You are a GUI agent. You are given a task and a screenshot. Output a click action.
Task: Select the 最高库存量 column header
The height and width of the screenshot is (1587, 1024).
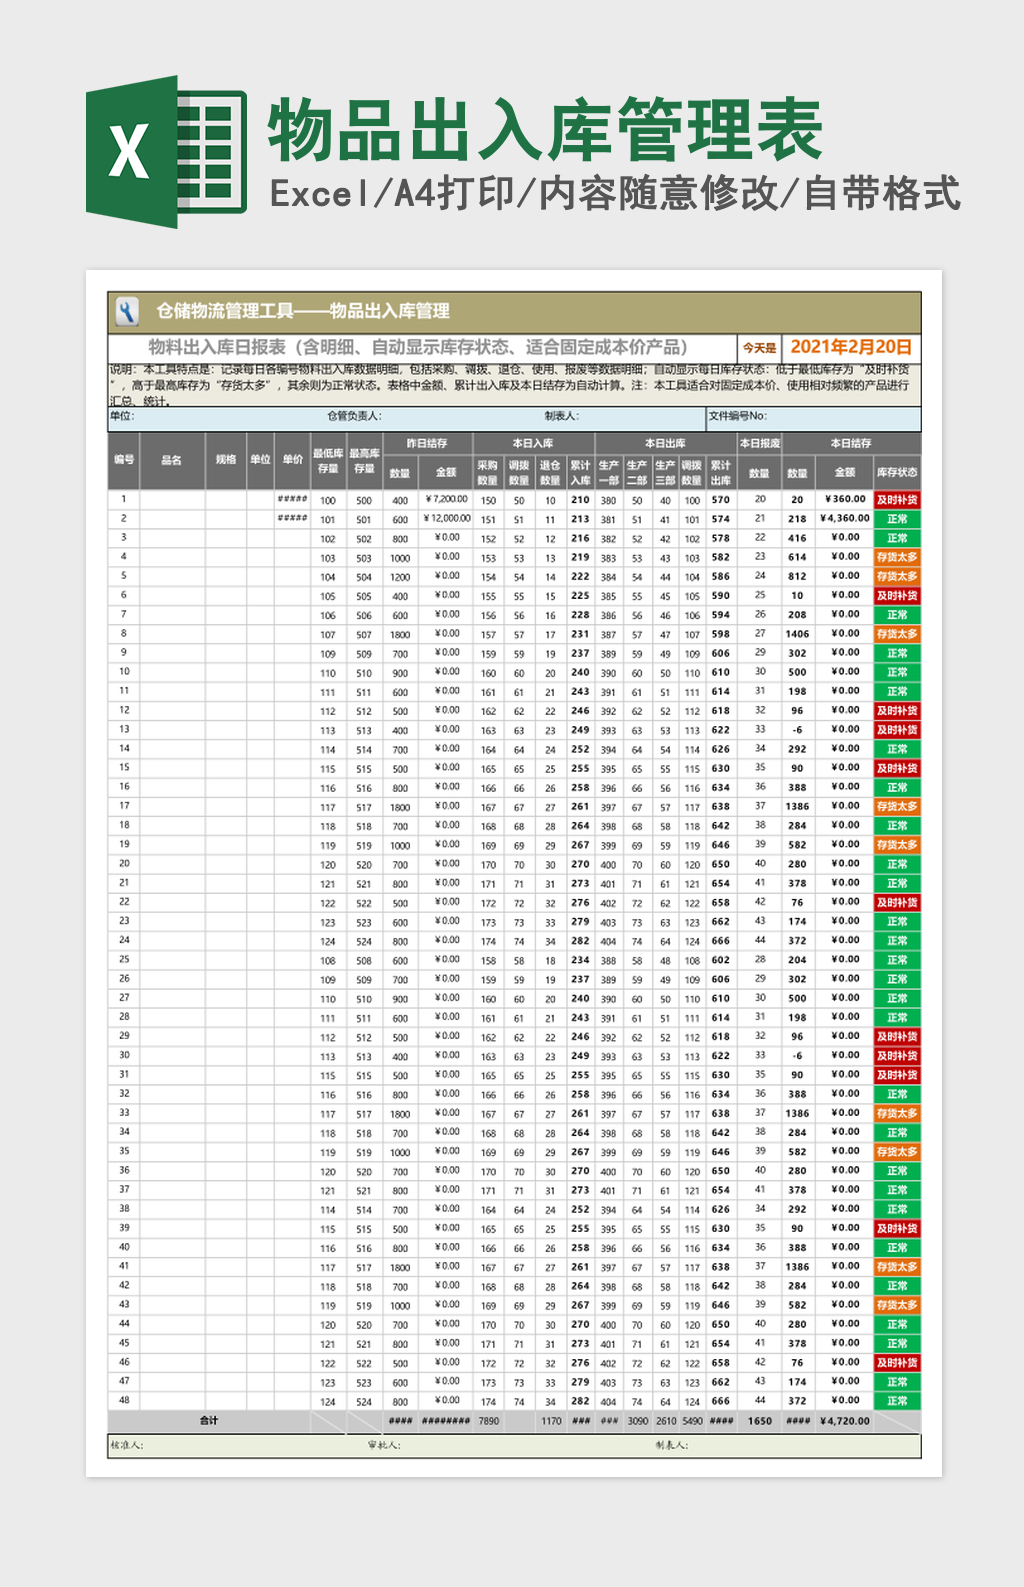point(364,461)
